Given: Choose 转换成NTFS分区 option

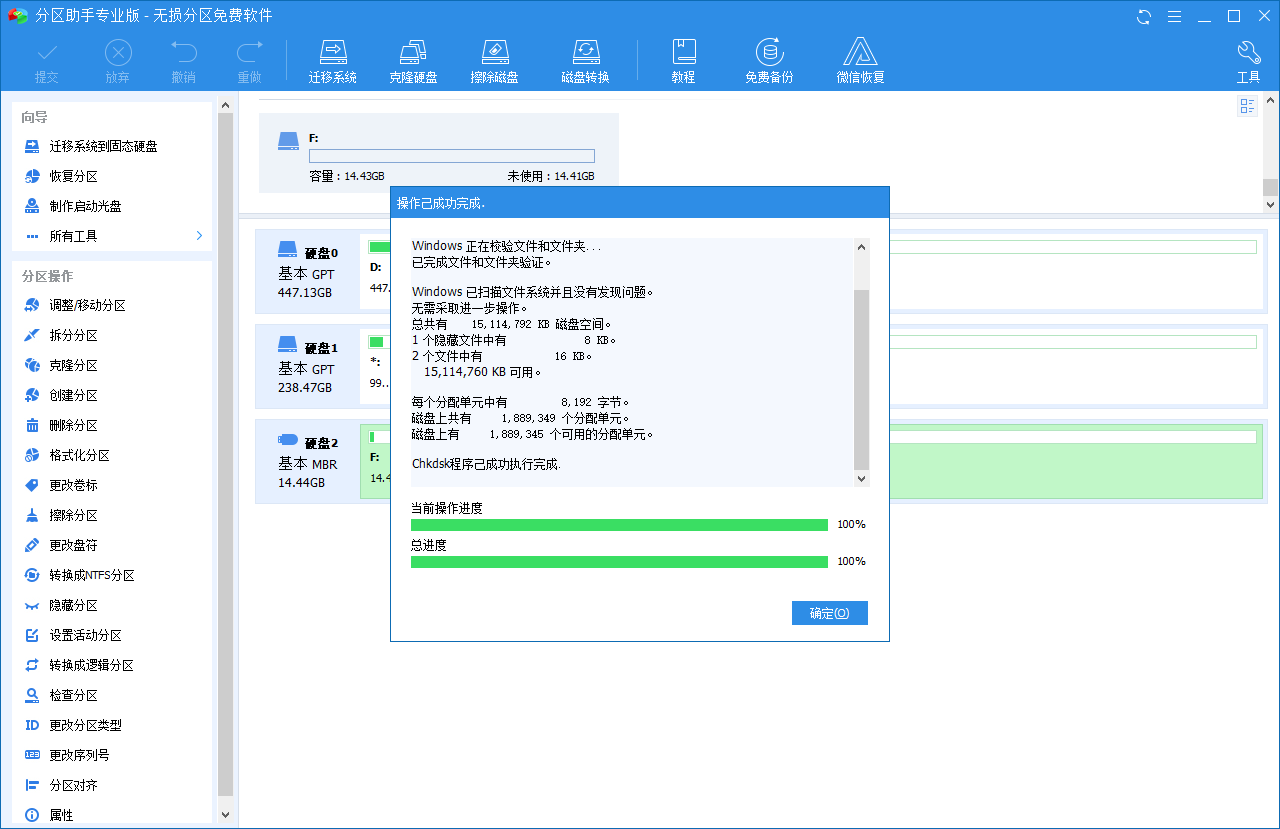Looking at the screenshot, I should tap(79, 575).
